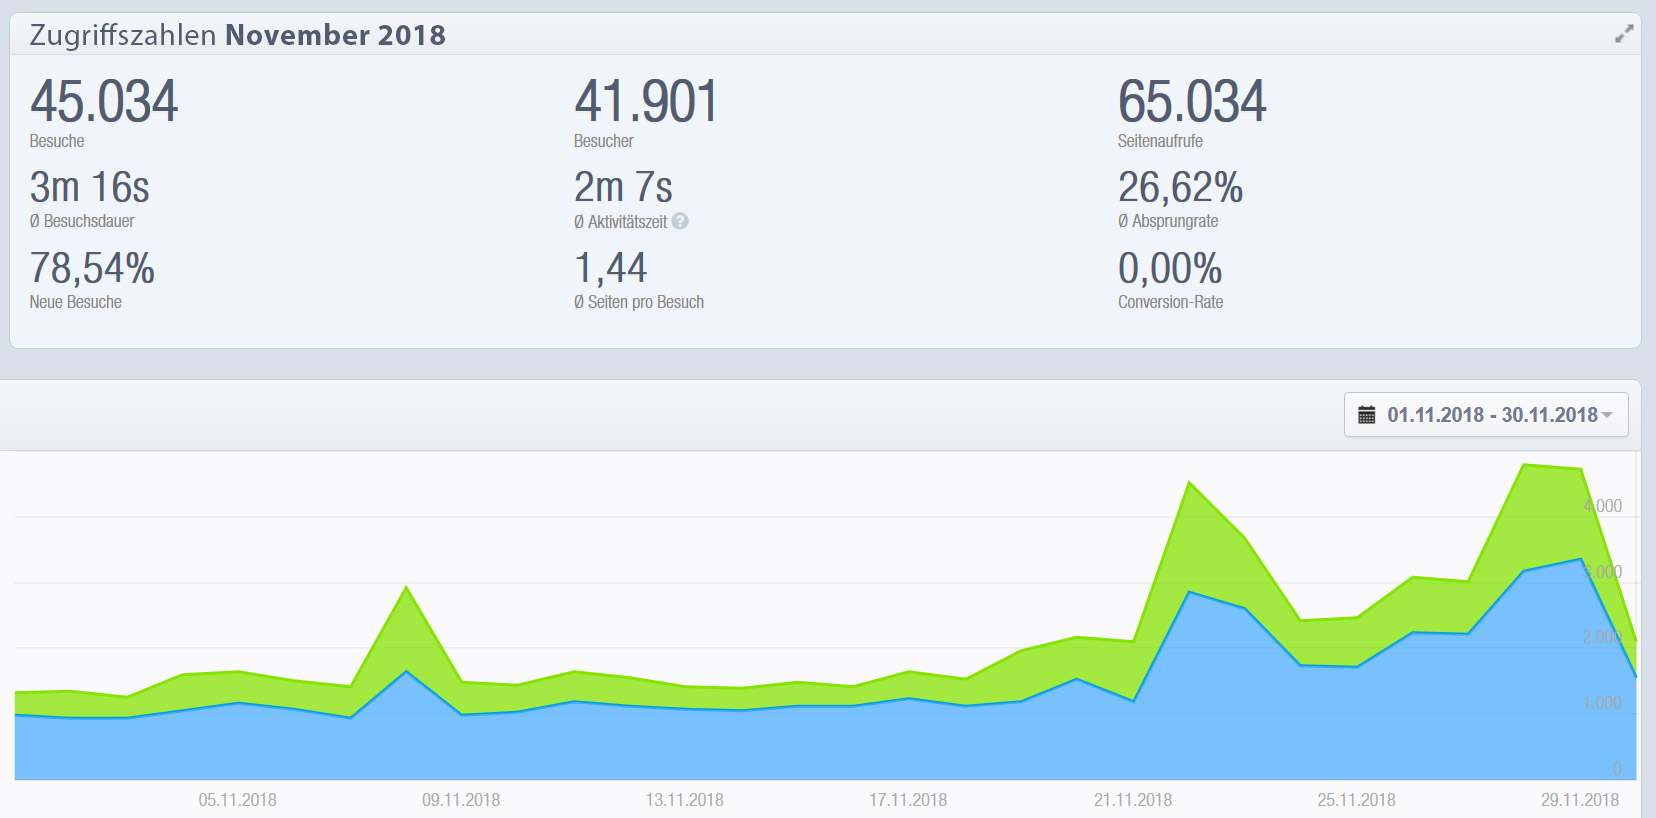Click the 01.11.2018 - 30.11.2018 date range text

(1491, 415)
